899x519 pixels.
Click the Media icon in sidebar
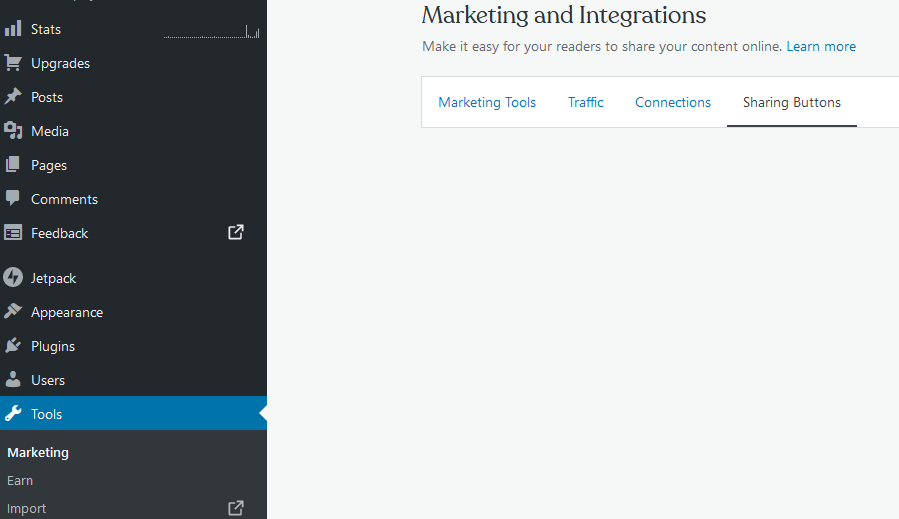point(13,131)
